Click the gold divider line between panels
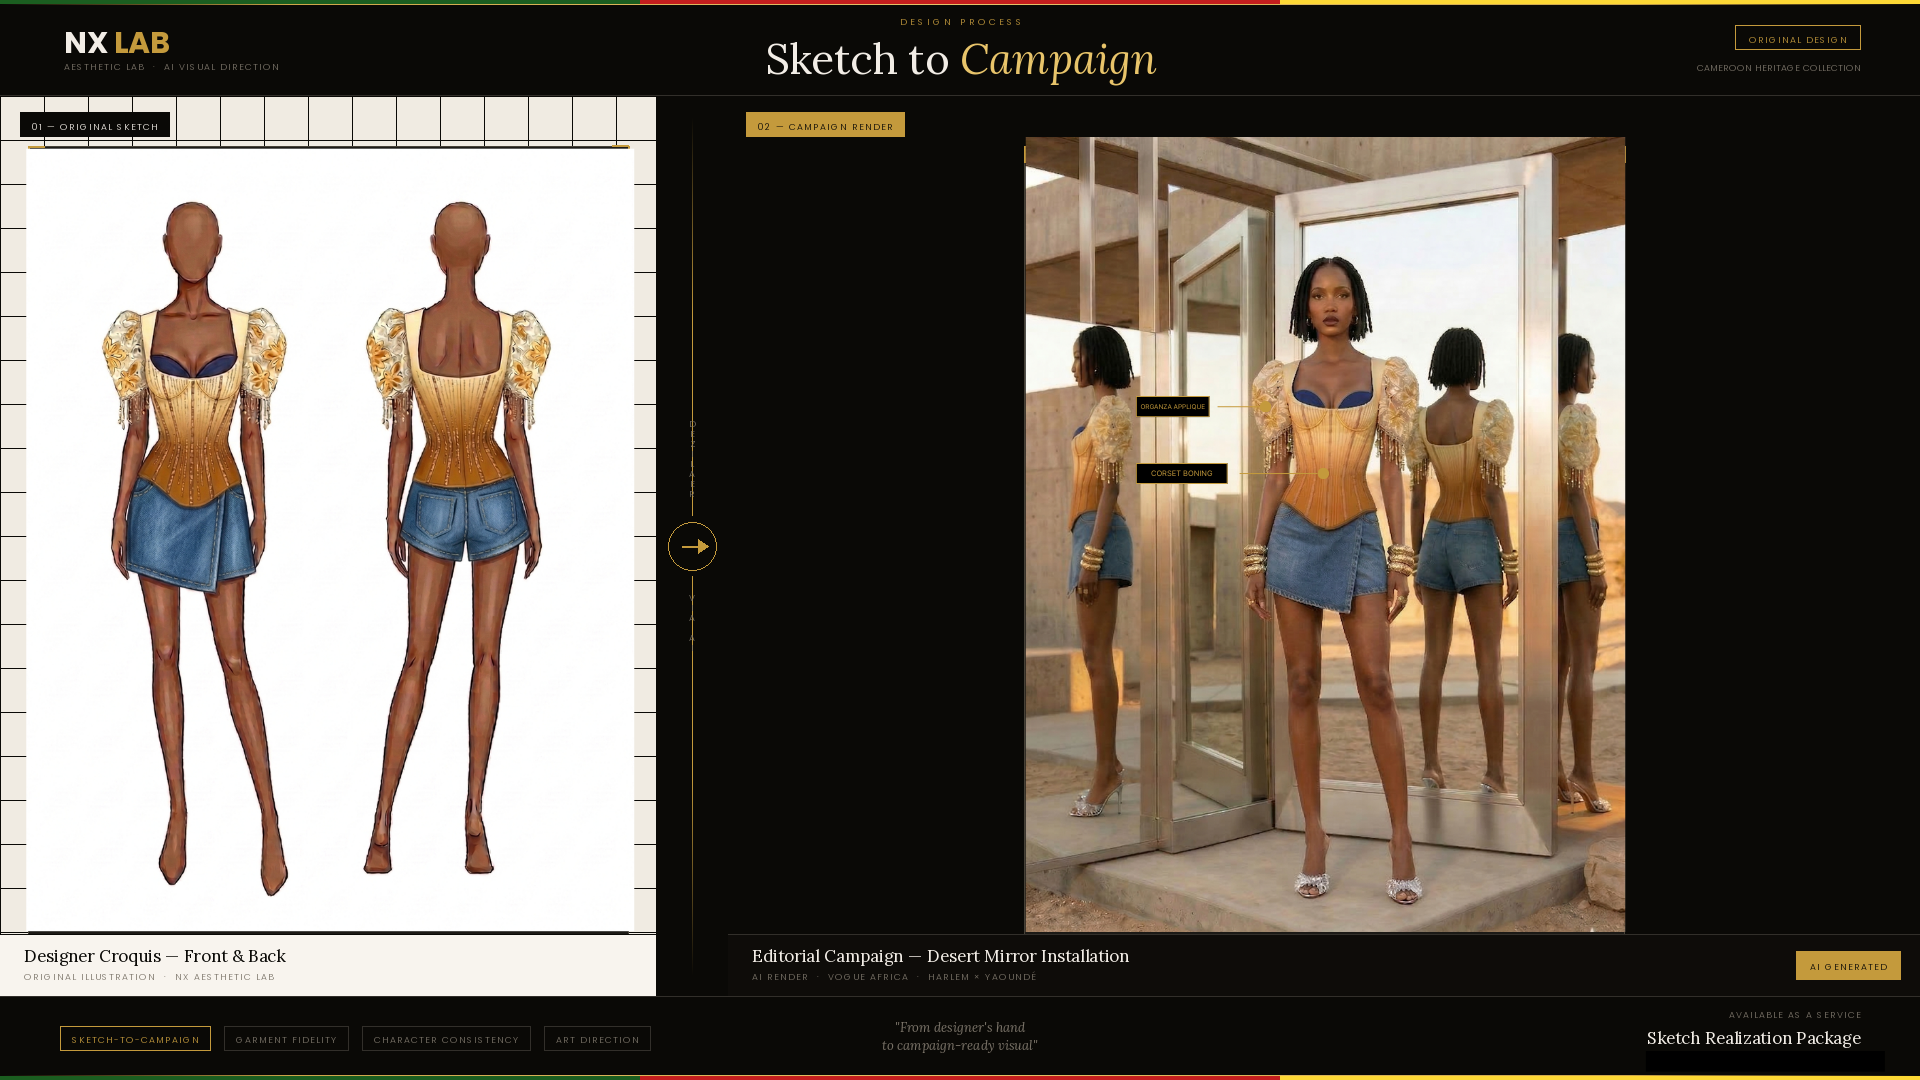The width and height of the screenshot is (1920, 1080). (x=693, y=300)
